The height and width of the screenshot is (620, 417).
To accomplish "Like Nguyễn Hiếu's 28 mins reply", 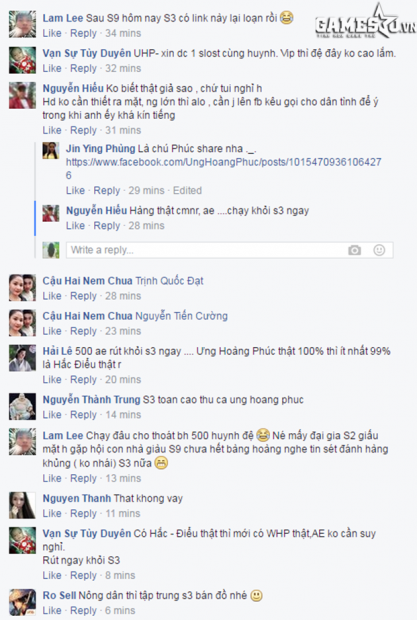I will tap(75, 226).
